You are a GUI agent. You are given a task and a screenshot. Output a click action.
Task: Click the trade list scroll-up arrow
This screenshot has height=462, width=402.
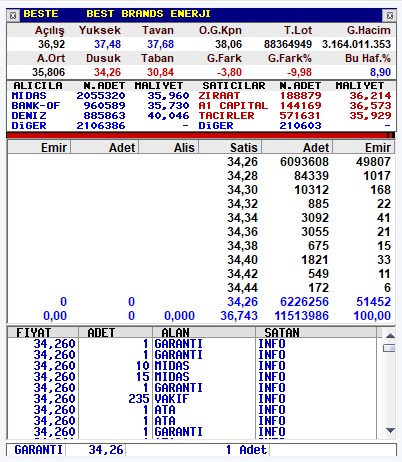[390, 335]
